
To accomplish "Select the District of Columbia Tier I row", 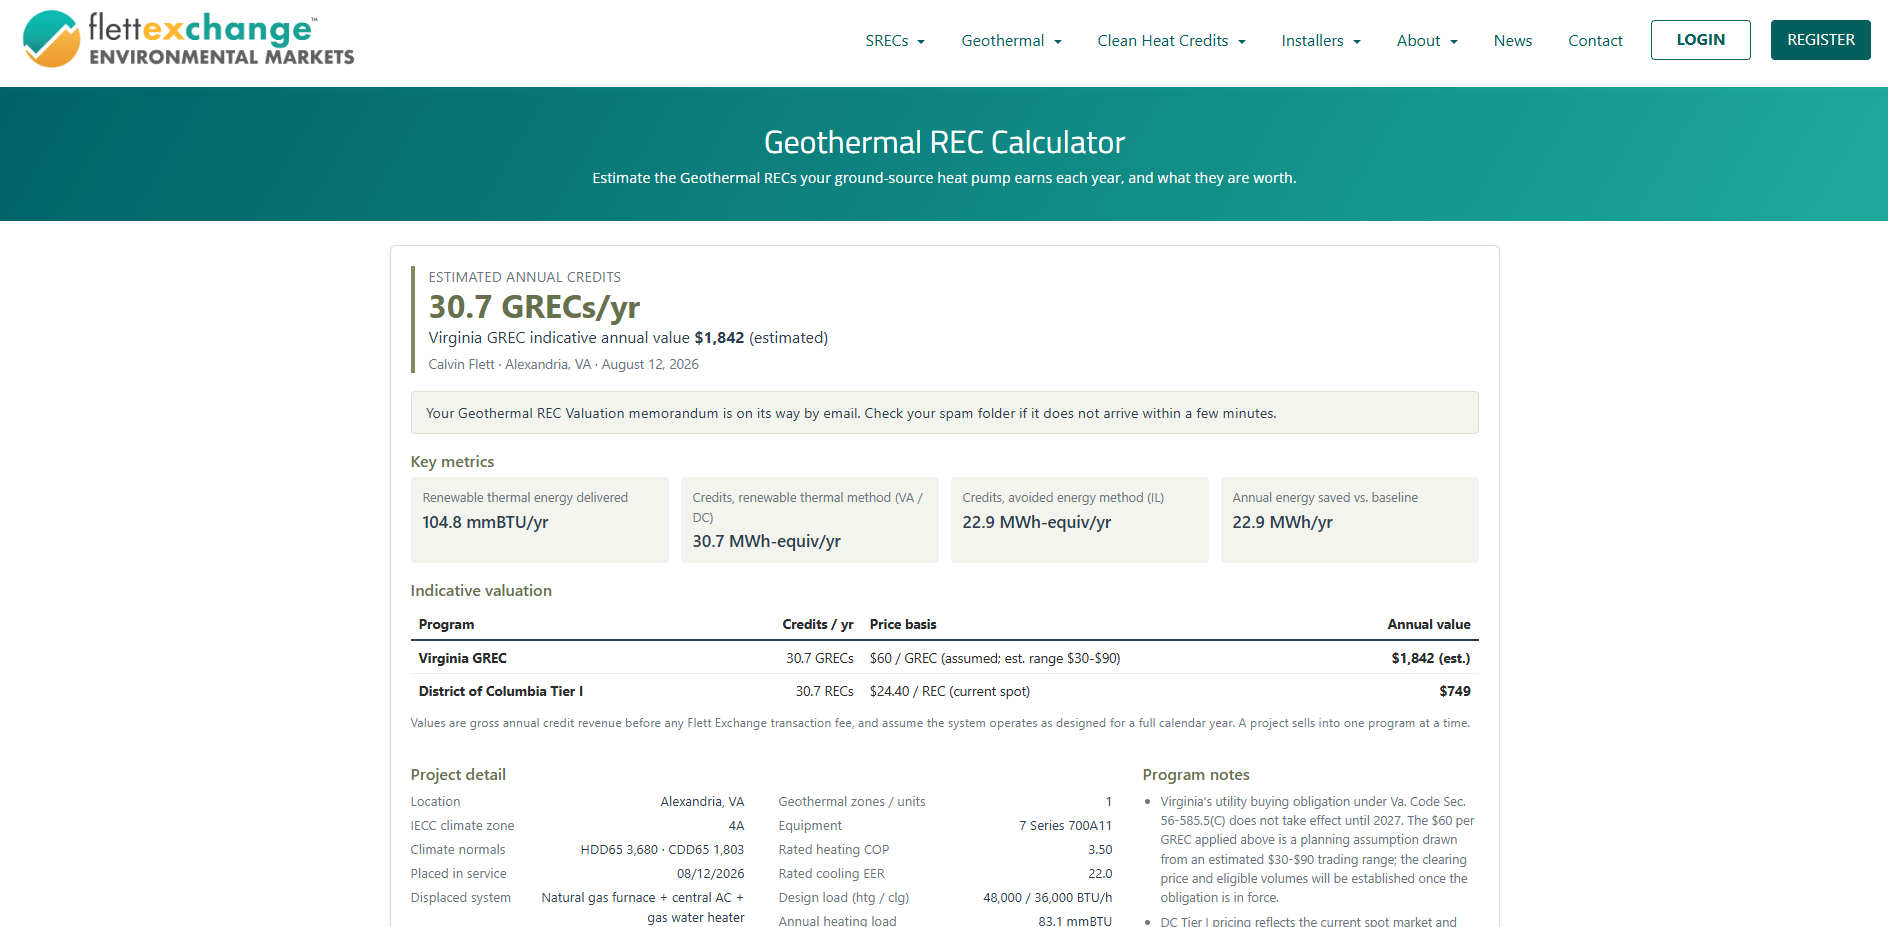I will point(944,691).
